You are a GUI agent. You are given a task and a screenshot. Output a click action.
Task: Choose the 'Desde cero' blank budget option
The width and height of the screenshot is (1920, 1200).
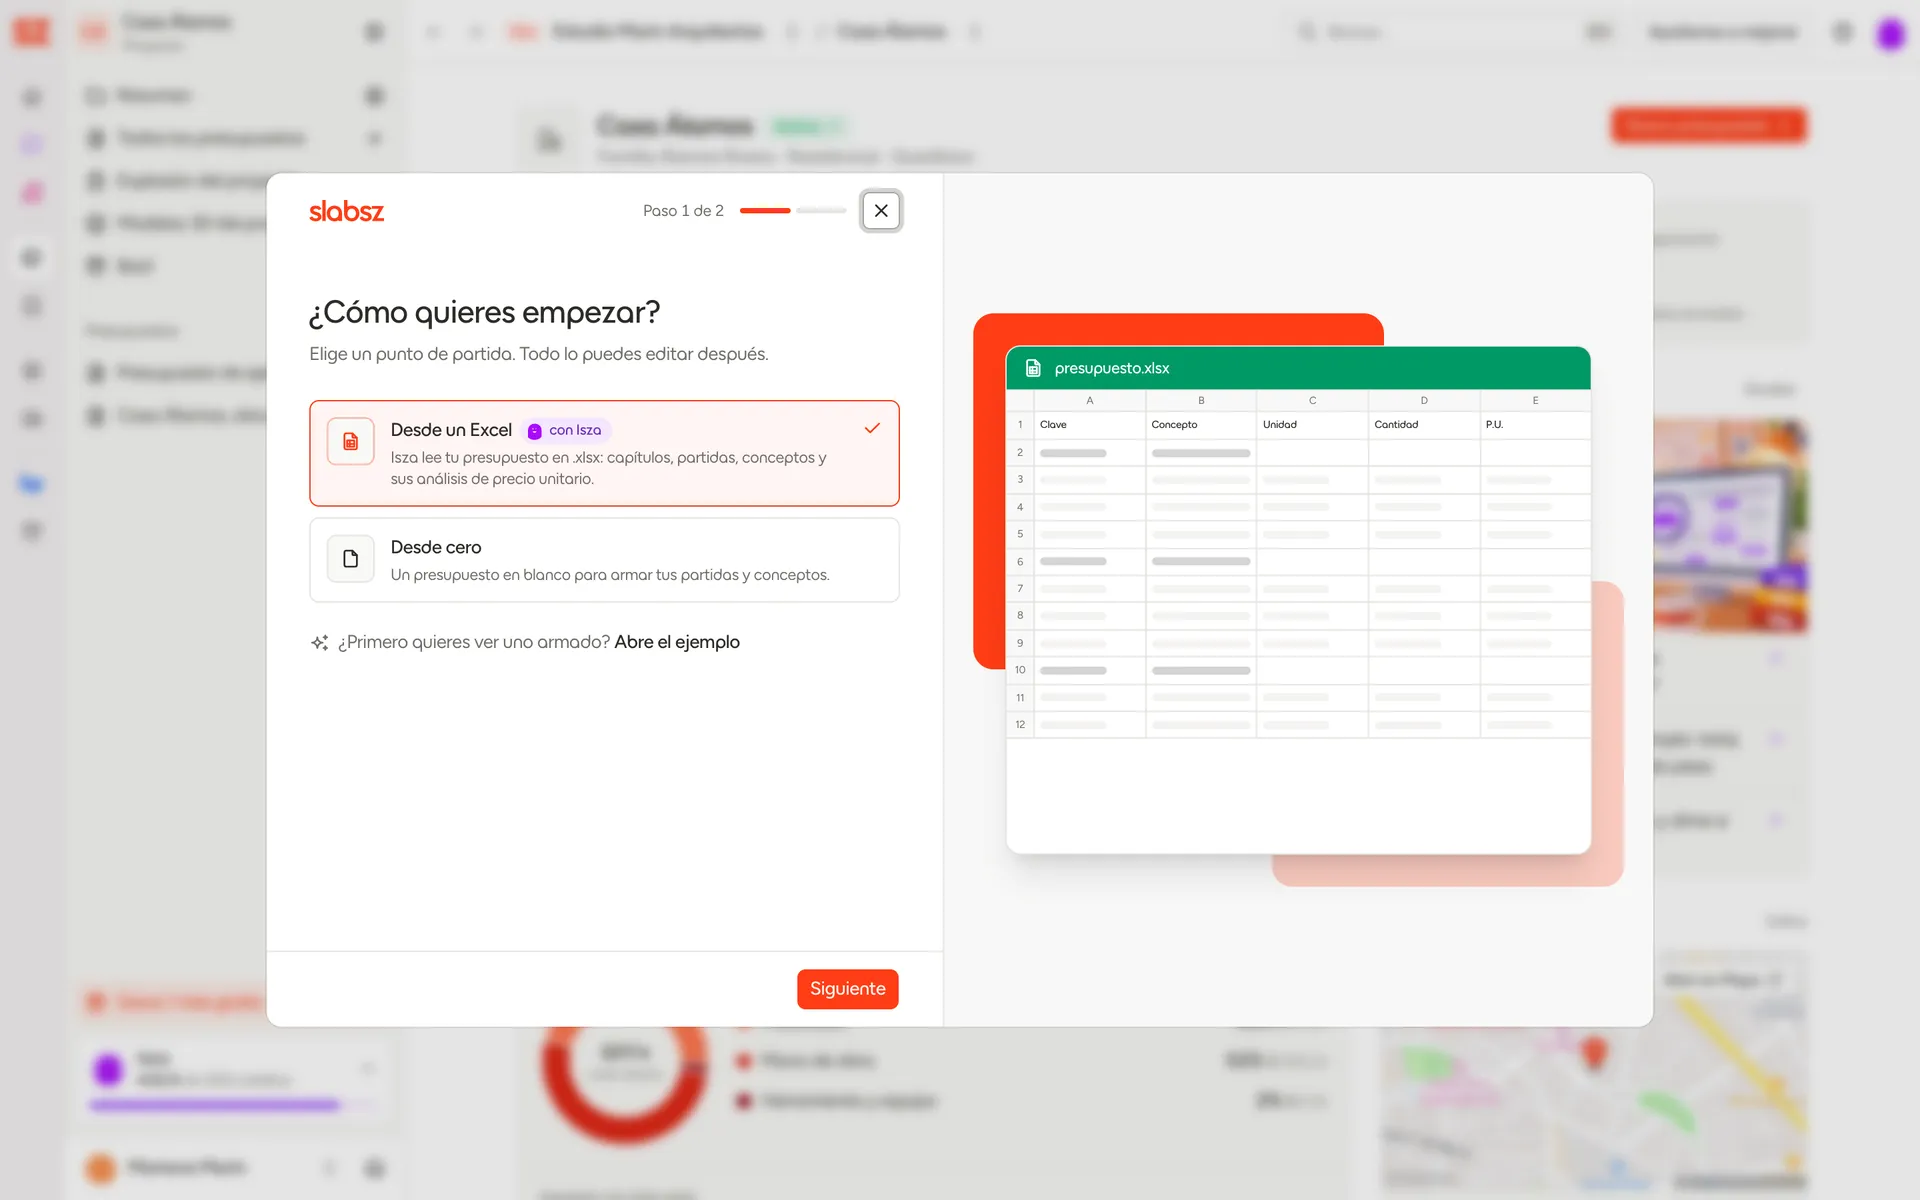pos(604,560)
